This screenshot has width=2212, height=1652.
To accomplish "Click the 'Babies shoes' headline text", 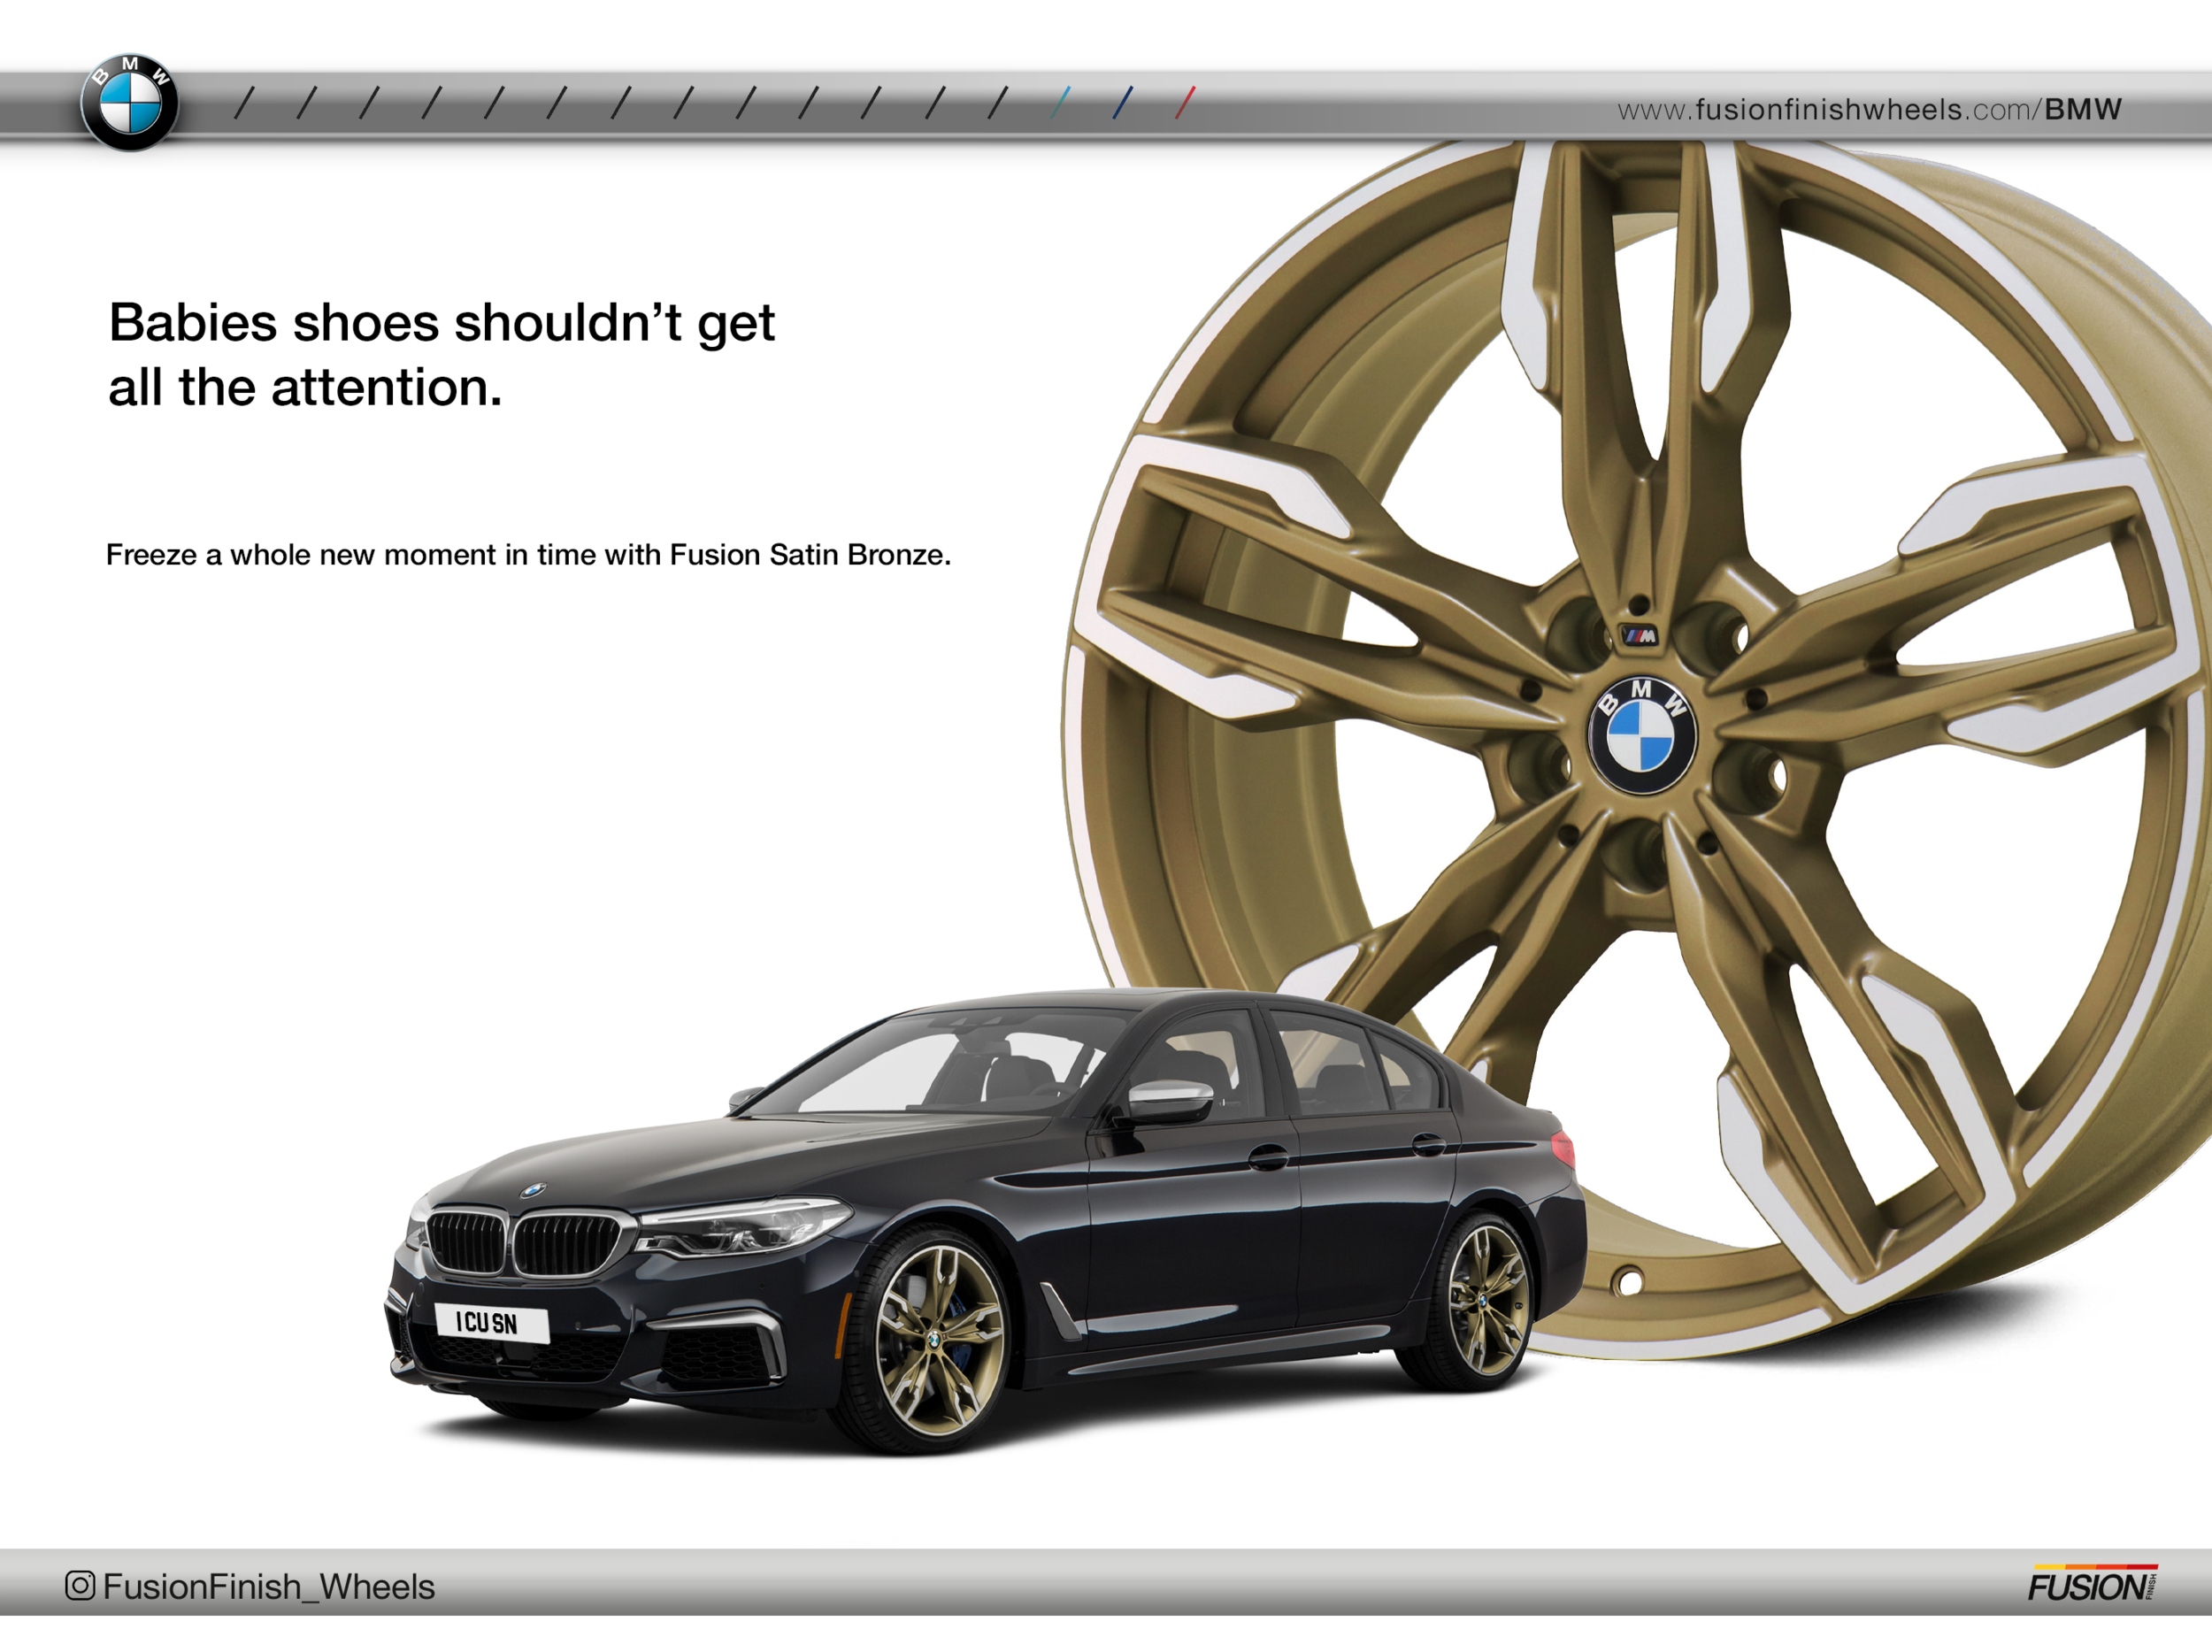I will [x=440, y=354].
